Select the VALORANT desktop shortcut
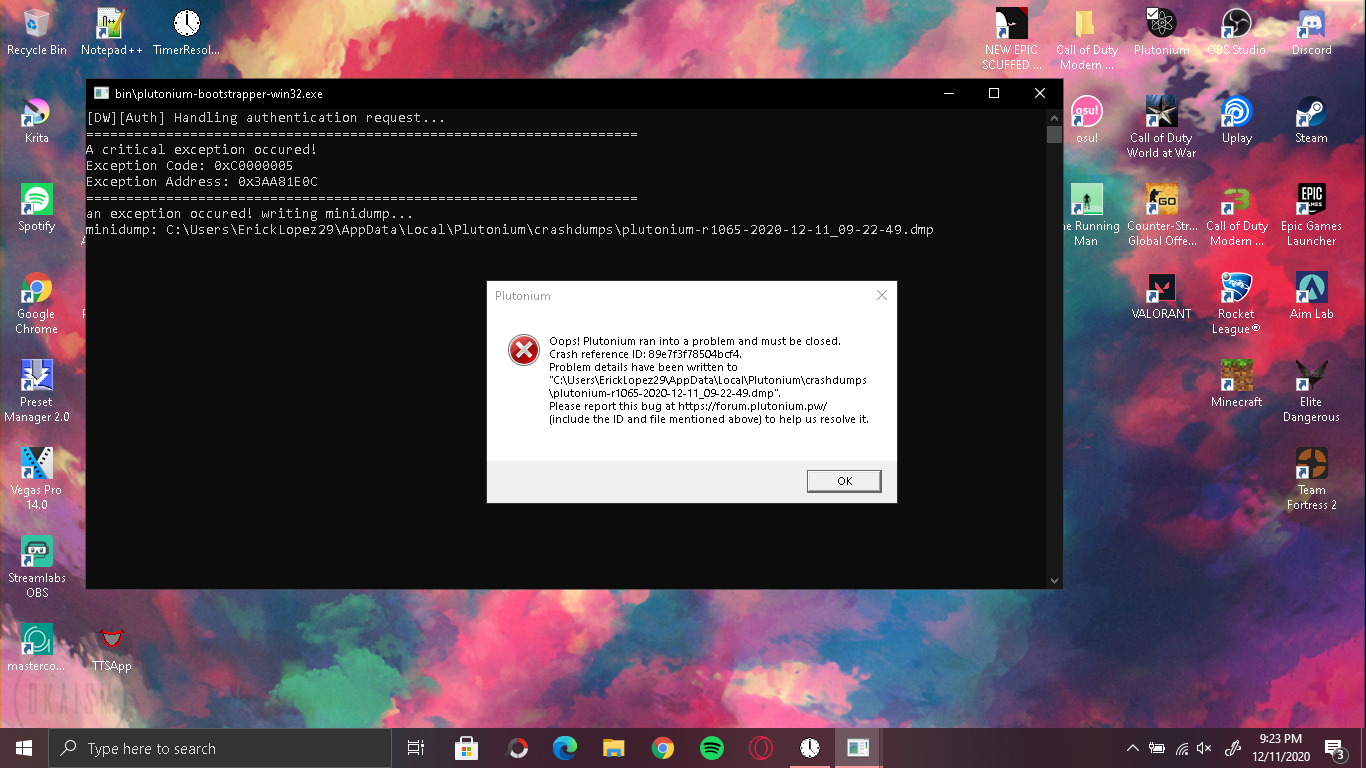The width and height of the screenshot is (1366, 768). (1162, 297)
